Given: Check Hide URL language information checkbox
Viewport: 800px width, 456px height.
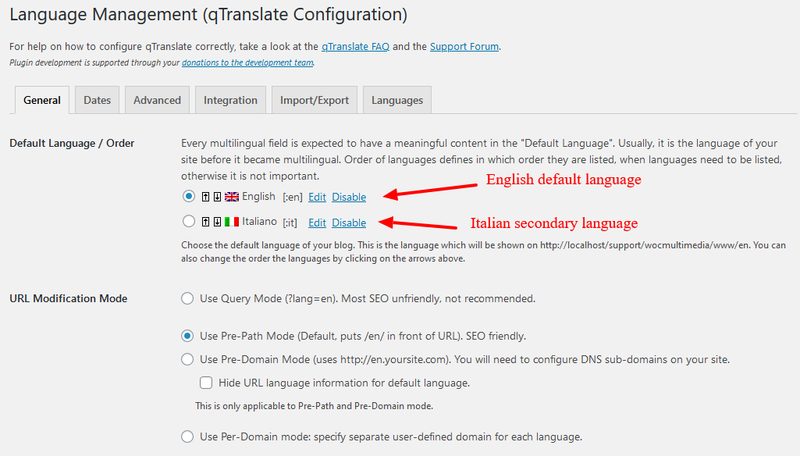Looking at the screenshot, I should (206, 383).
